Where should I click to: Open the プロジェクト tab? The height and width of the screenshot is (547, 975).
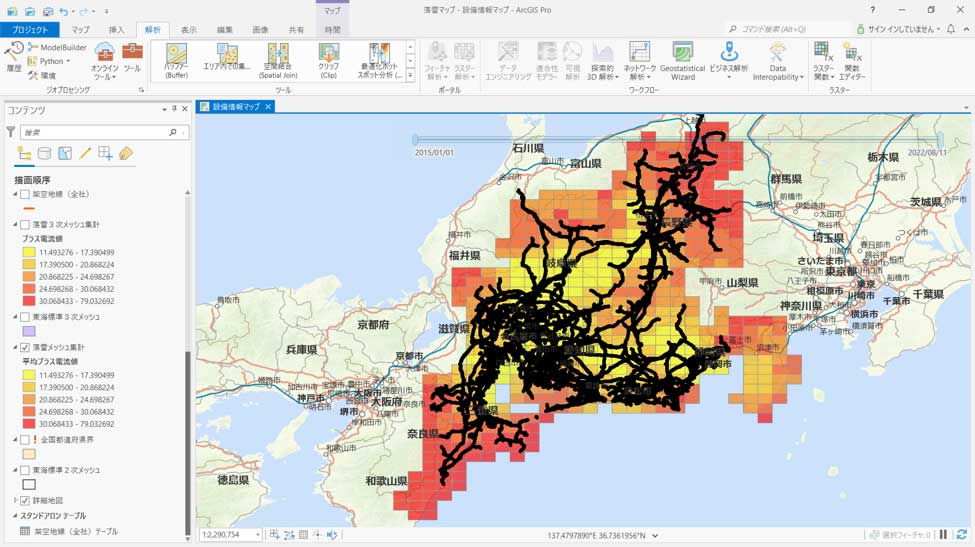[30, 30]
